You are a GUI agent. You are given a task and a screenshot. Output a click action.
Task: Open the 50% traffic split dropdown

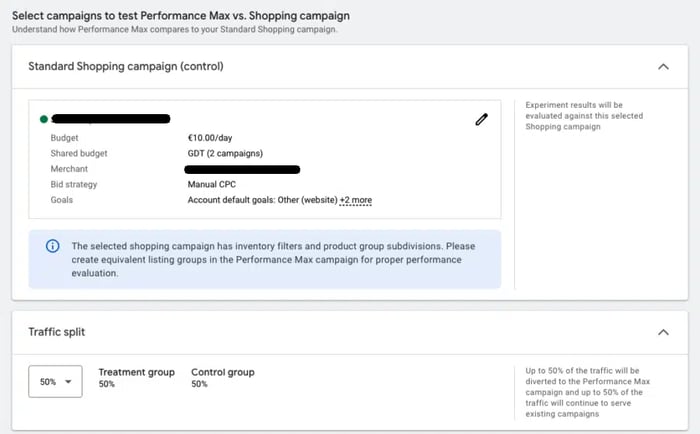[x=55, y=381]
